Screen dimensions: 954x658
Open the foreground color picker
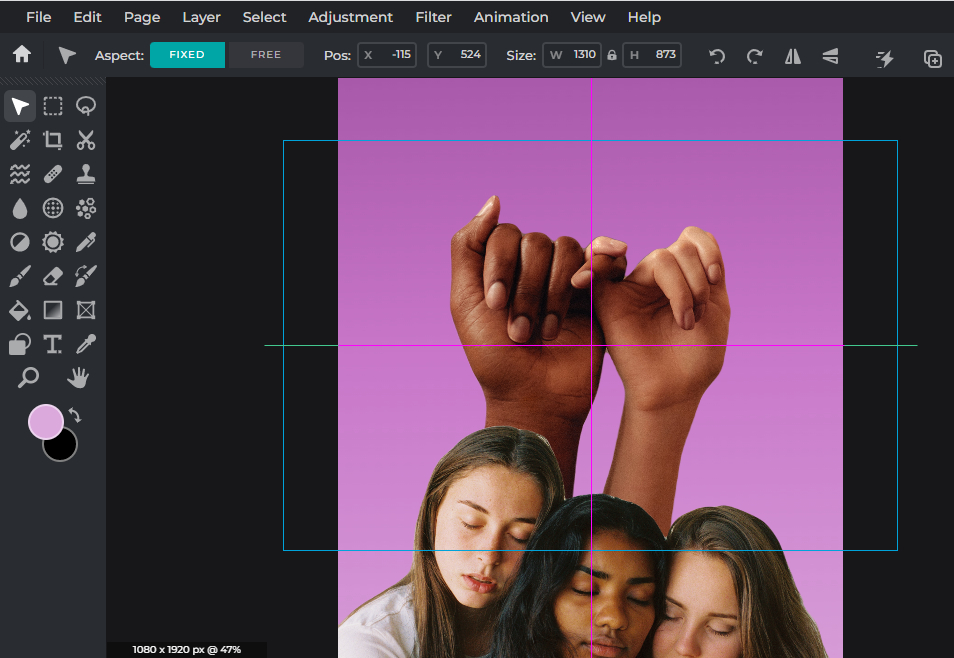coord(46,422)
